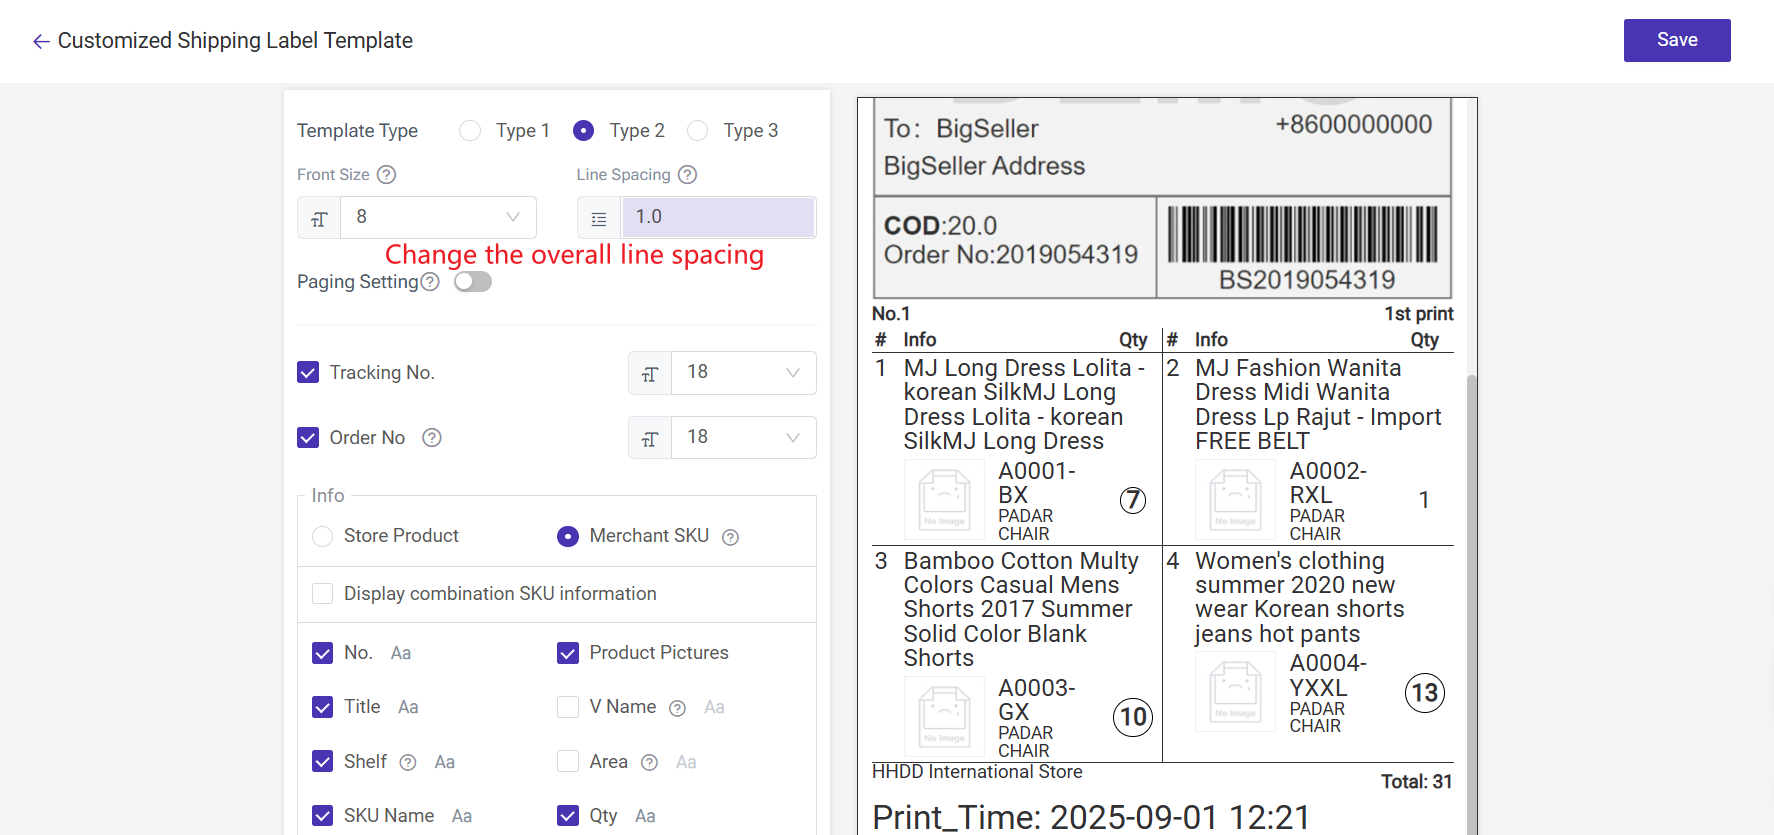This screenshot has width=1774, height=835.
Task: Click the Area help icon
Action: (649, 763)
